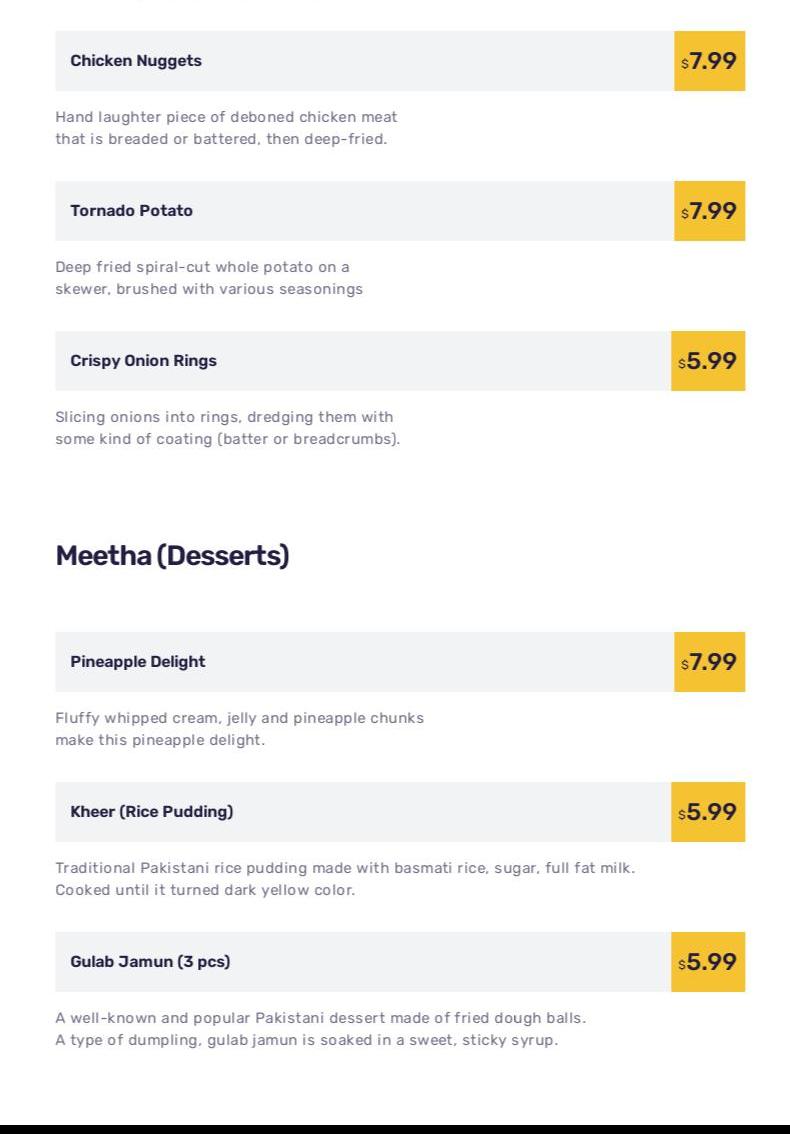Click the Pineapple Delight dessert title

tap(138, 662)
